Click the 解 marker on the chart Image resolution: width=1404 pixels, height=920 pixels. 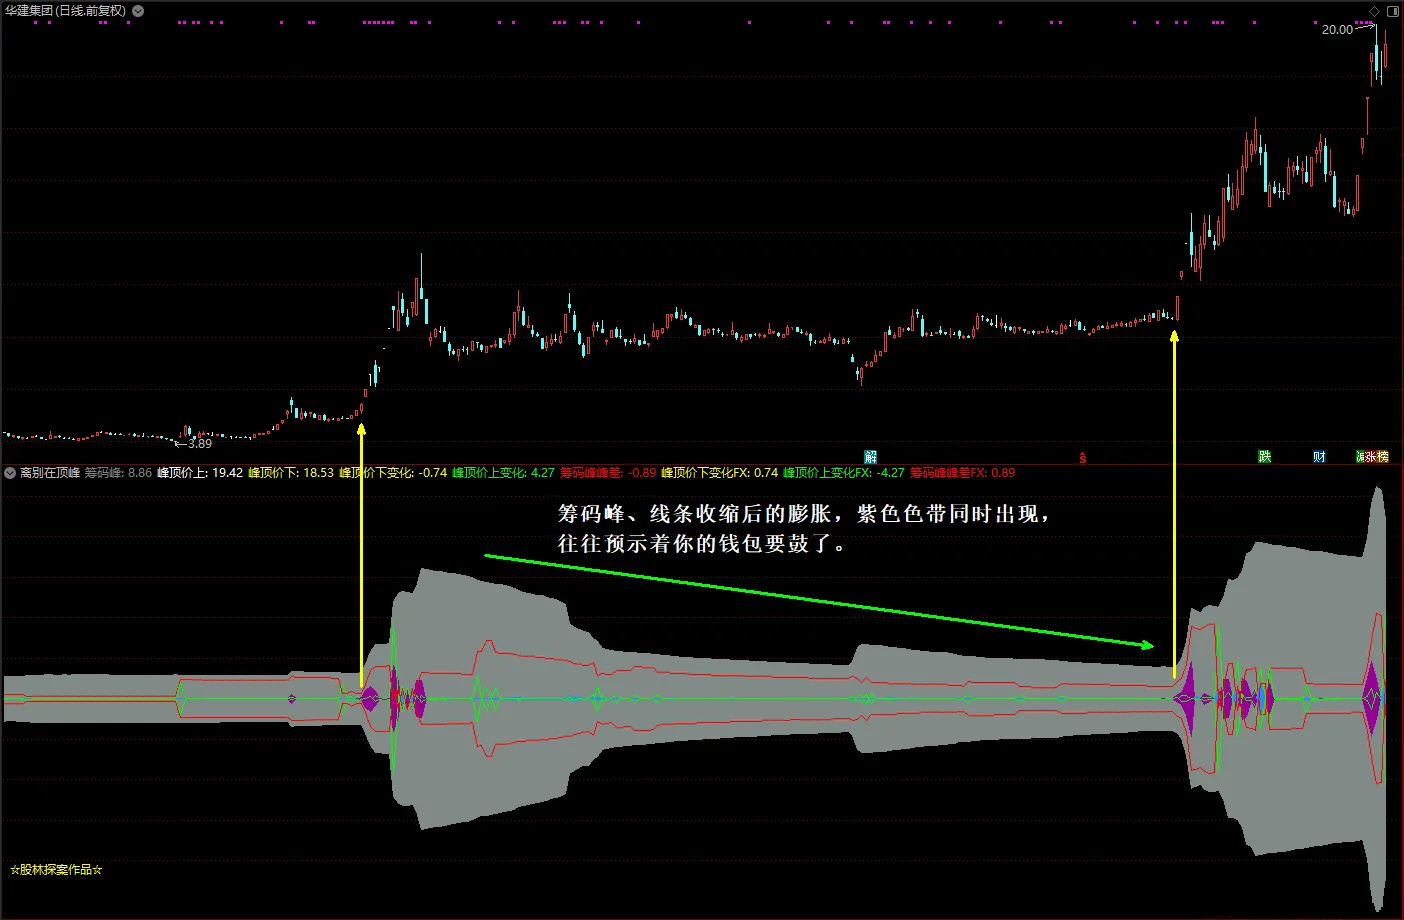point(870,457)
